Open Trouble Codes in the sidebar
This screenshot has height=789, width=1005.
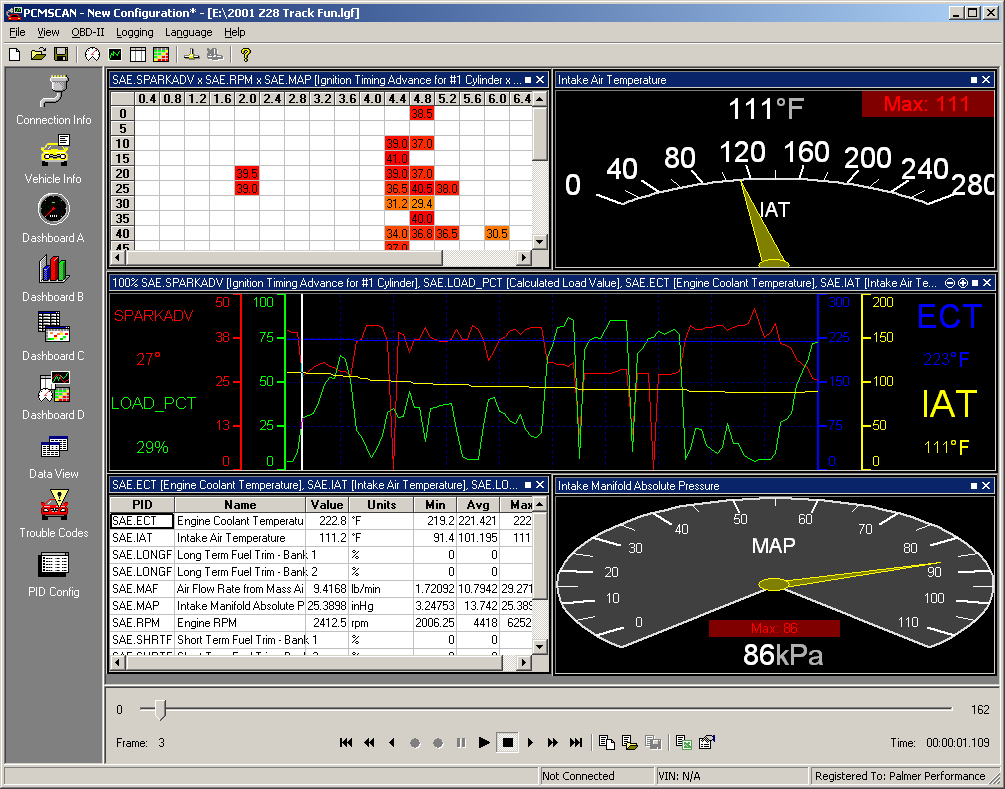click(x=54, y=513)
